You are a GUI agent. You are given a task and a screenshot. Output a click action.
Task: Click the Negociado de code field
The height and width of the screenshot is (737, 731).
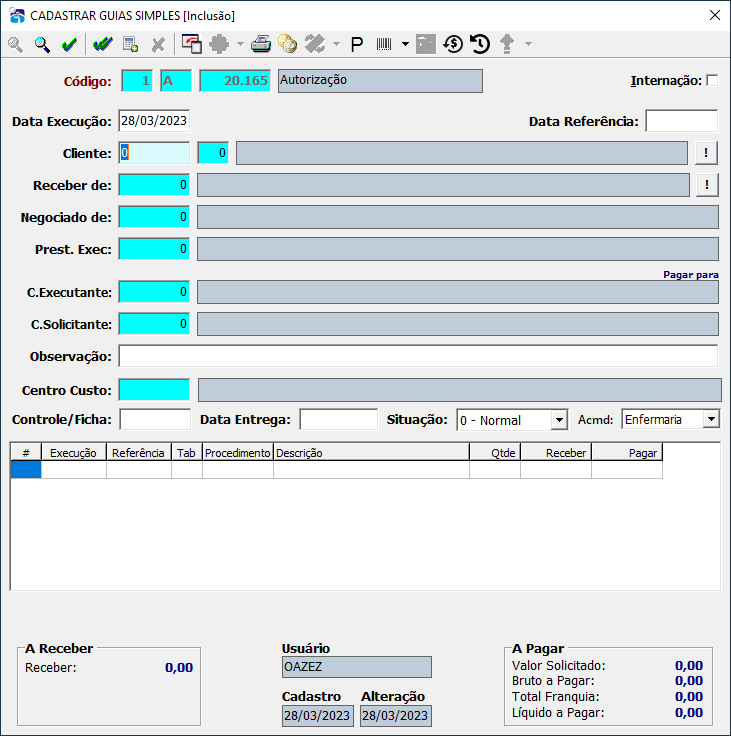coord(154,217)
